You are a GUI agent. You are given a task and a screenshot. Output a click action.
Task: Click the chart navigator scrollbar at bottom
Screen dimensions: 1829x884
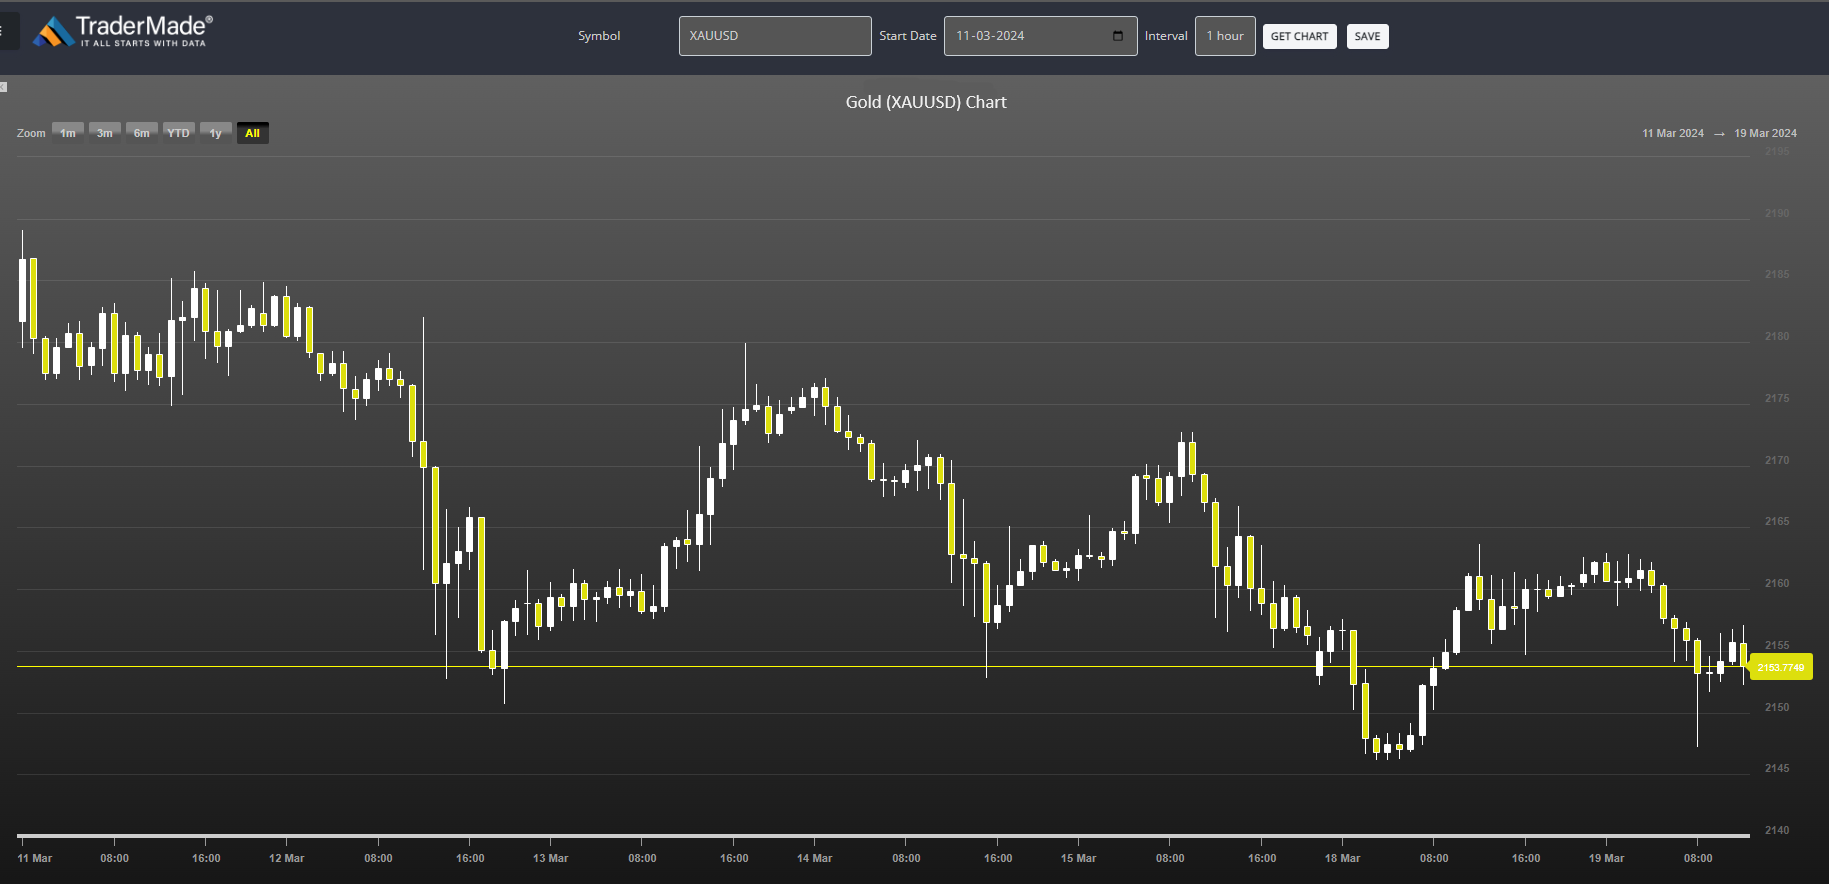coord(883,835)
